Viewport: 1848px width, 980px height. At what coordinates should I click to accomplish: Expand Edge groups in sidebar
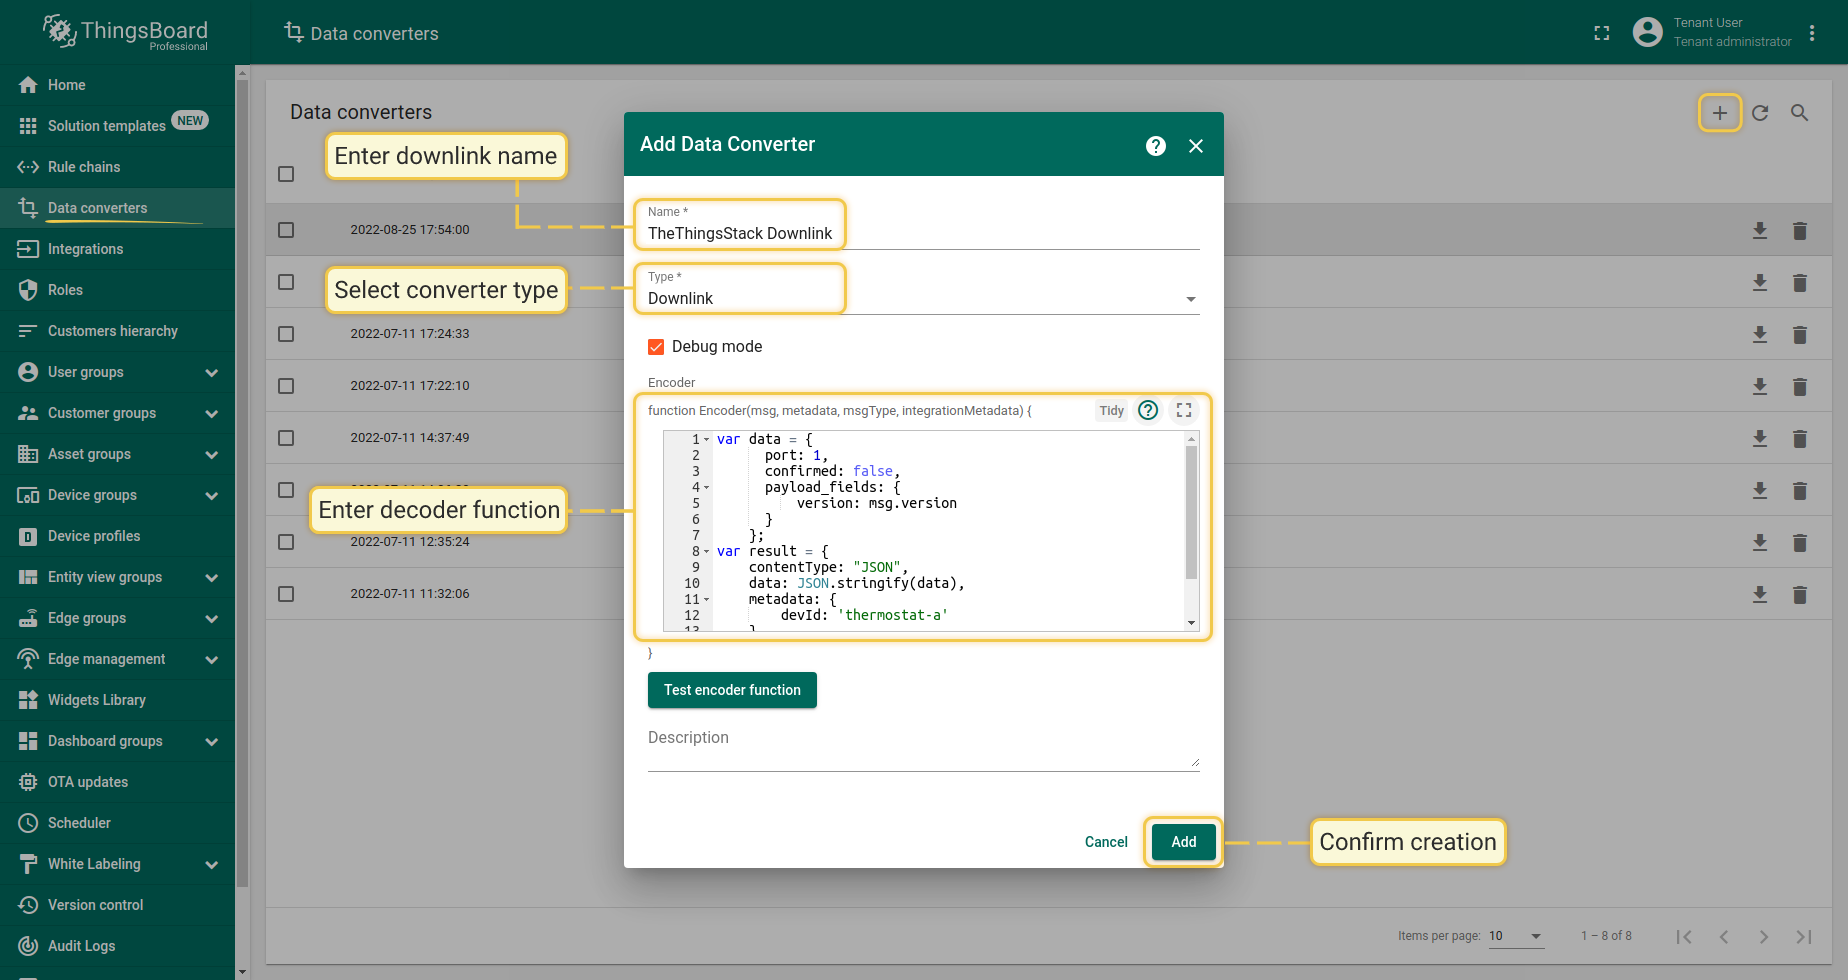pyautogui.click(x=212, y=619)
